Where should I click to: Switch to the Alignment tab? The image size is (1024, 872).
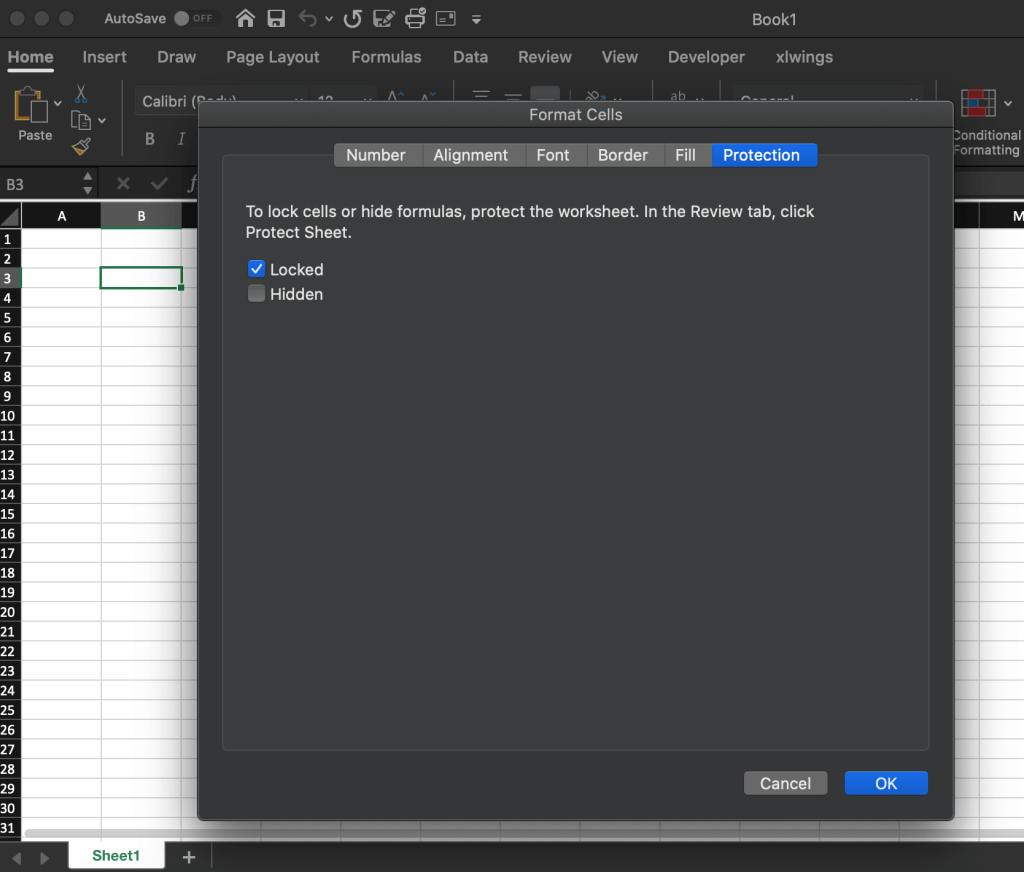(x=470, y=155)
